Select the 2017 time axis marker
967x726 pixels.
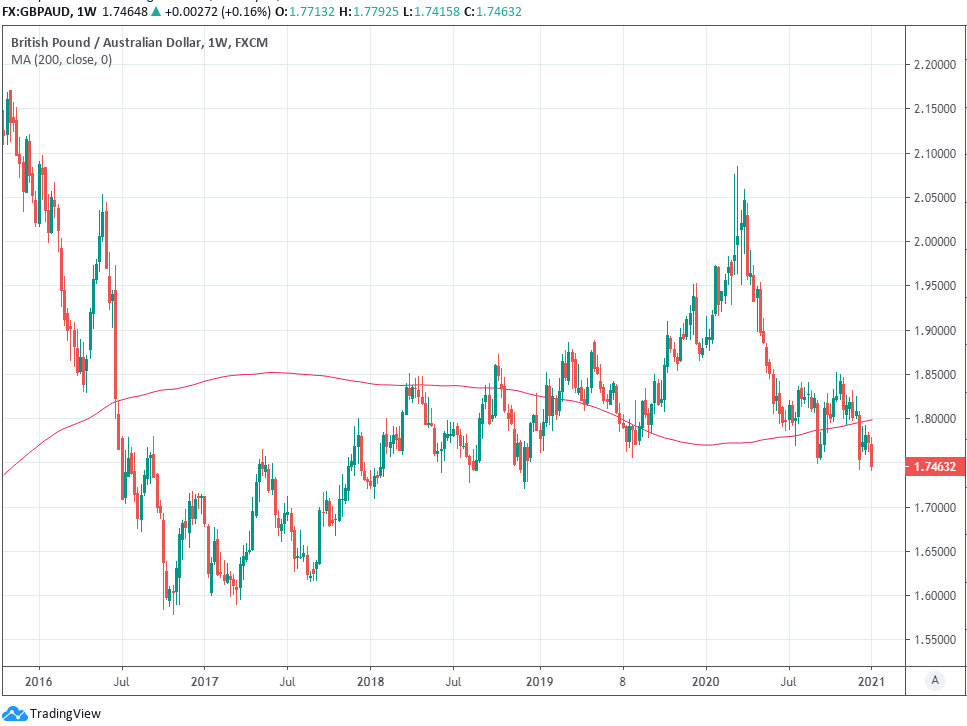pyautogui.click(x=203, y=681)
